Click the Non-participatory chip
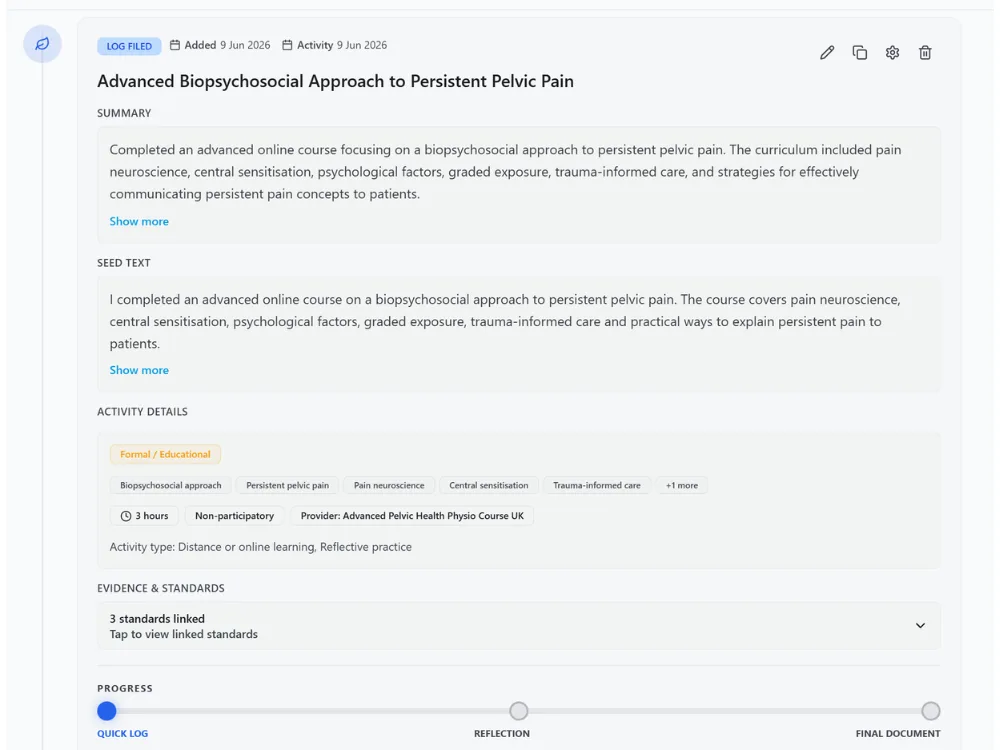Screen dimensions: 1000x750 coord(234,516)
